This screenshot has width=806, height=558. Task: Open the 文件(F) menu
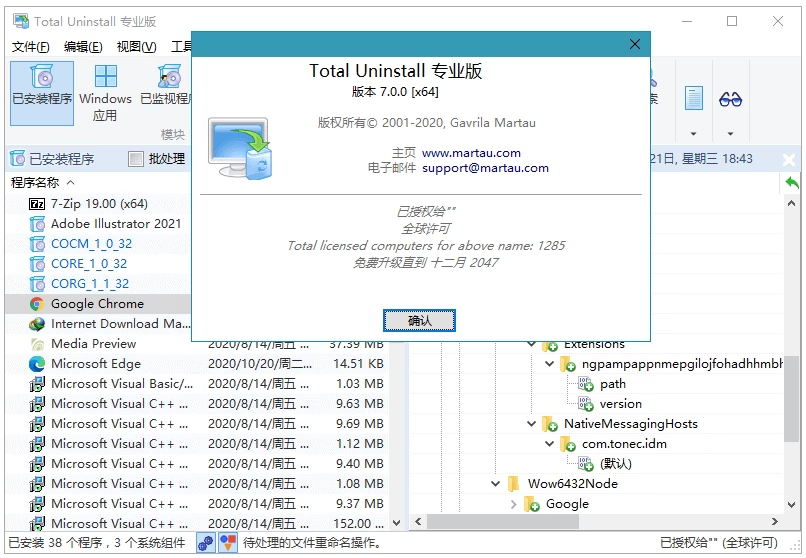tap(30, 47)
